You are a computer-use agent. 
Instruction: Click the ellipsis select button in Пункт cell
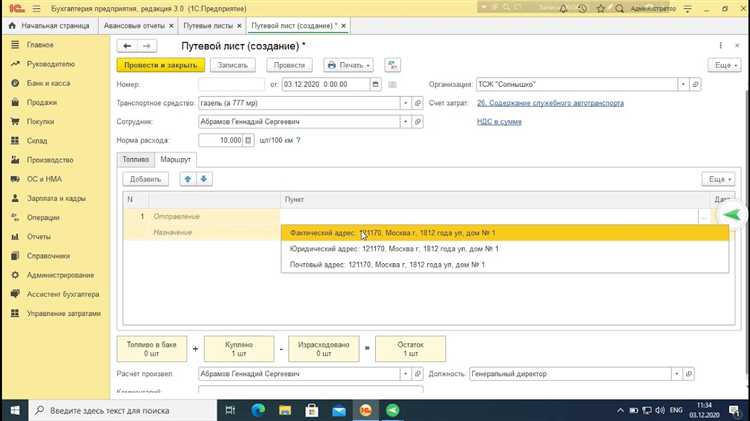(704, 217)
